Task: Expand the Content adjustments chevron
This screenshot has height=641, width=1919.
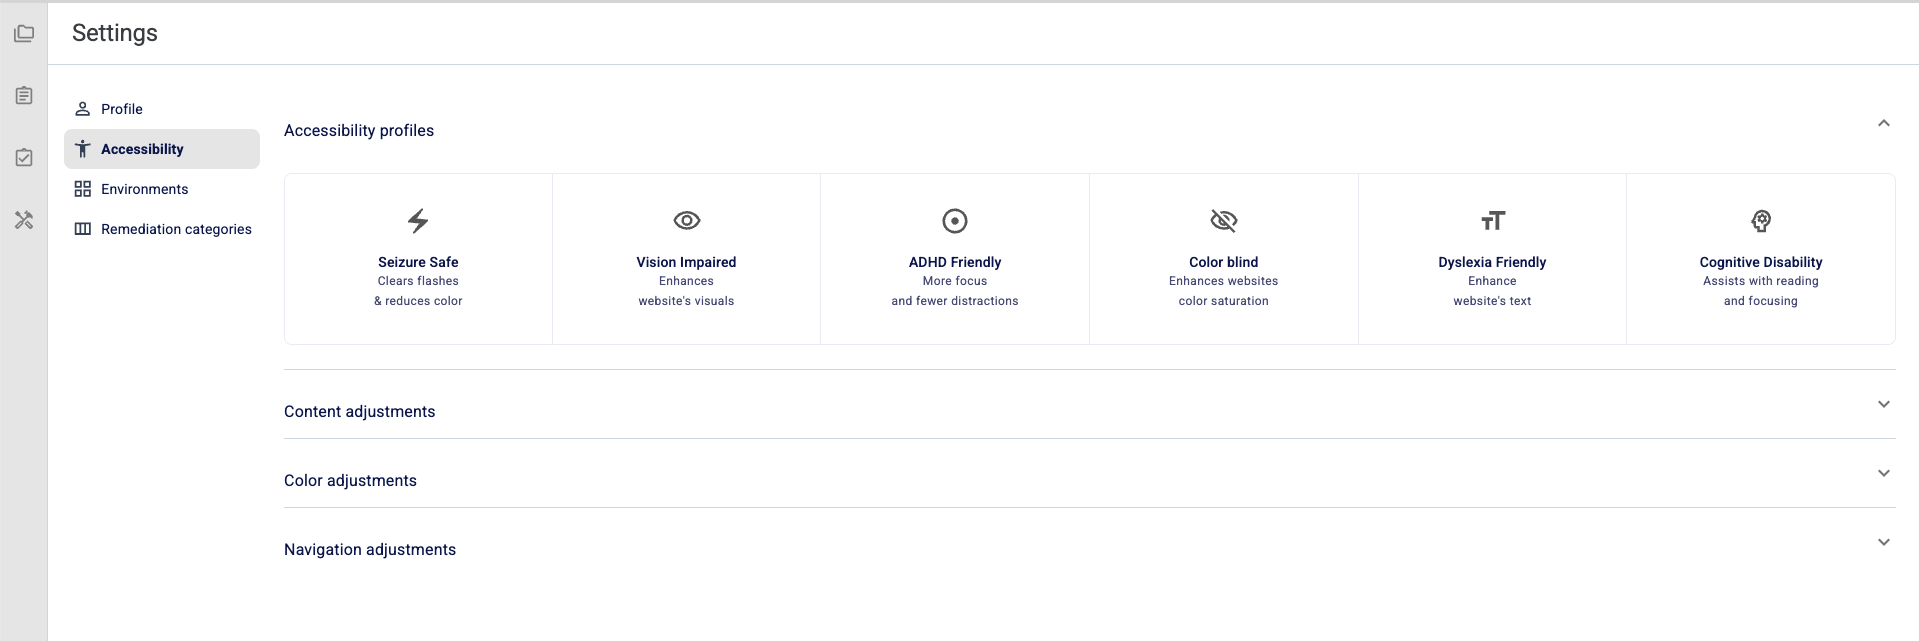Action: [x=1884, y=404]
